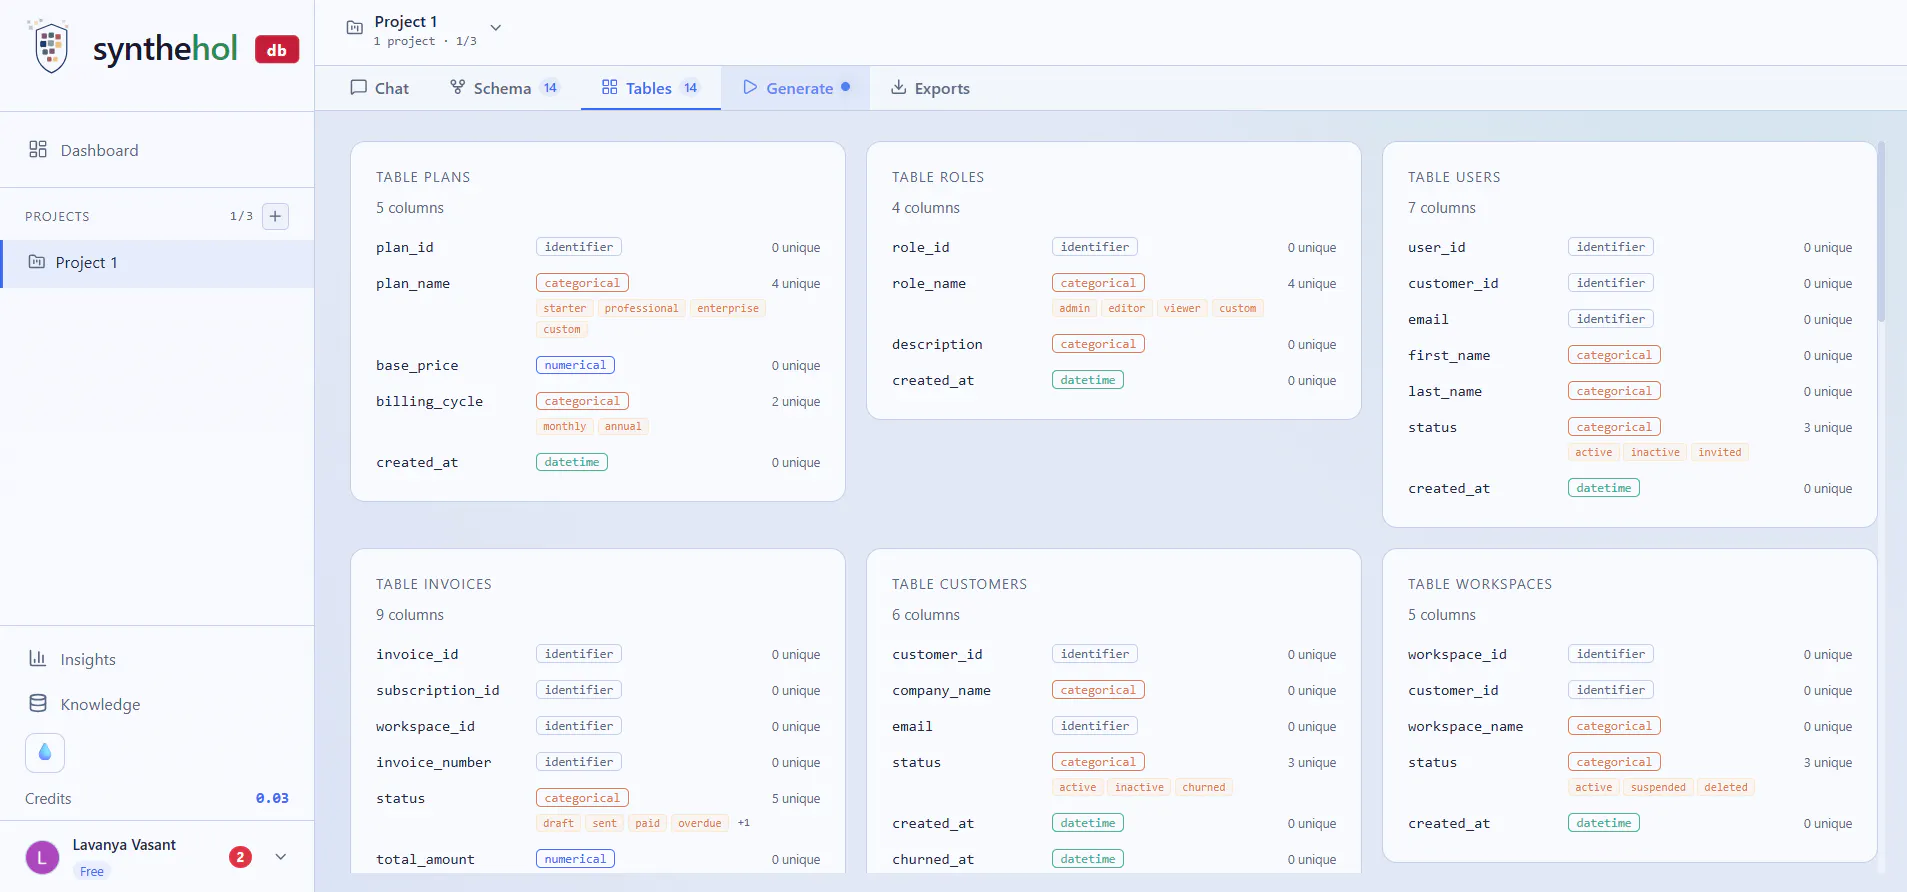This screenshot has width=1907, height=892.
Task: Click the Exports download icon
Action: tap(899, 87)
